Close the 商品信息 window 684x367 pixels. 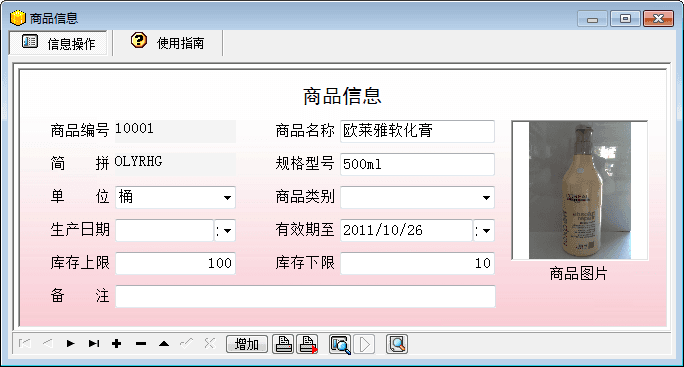coord(658,19)
